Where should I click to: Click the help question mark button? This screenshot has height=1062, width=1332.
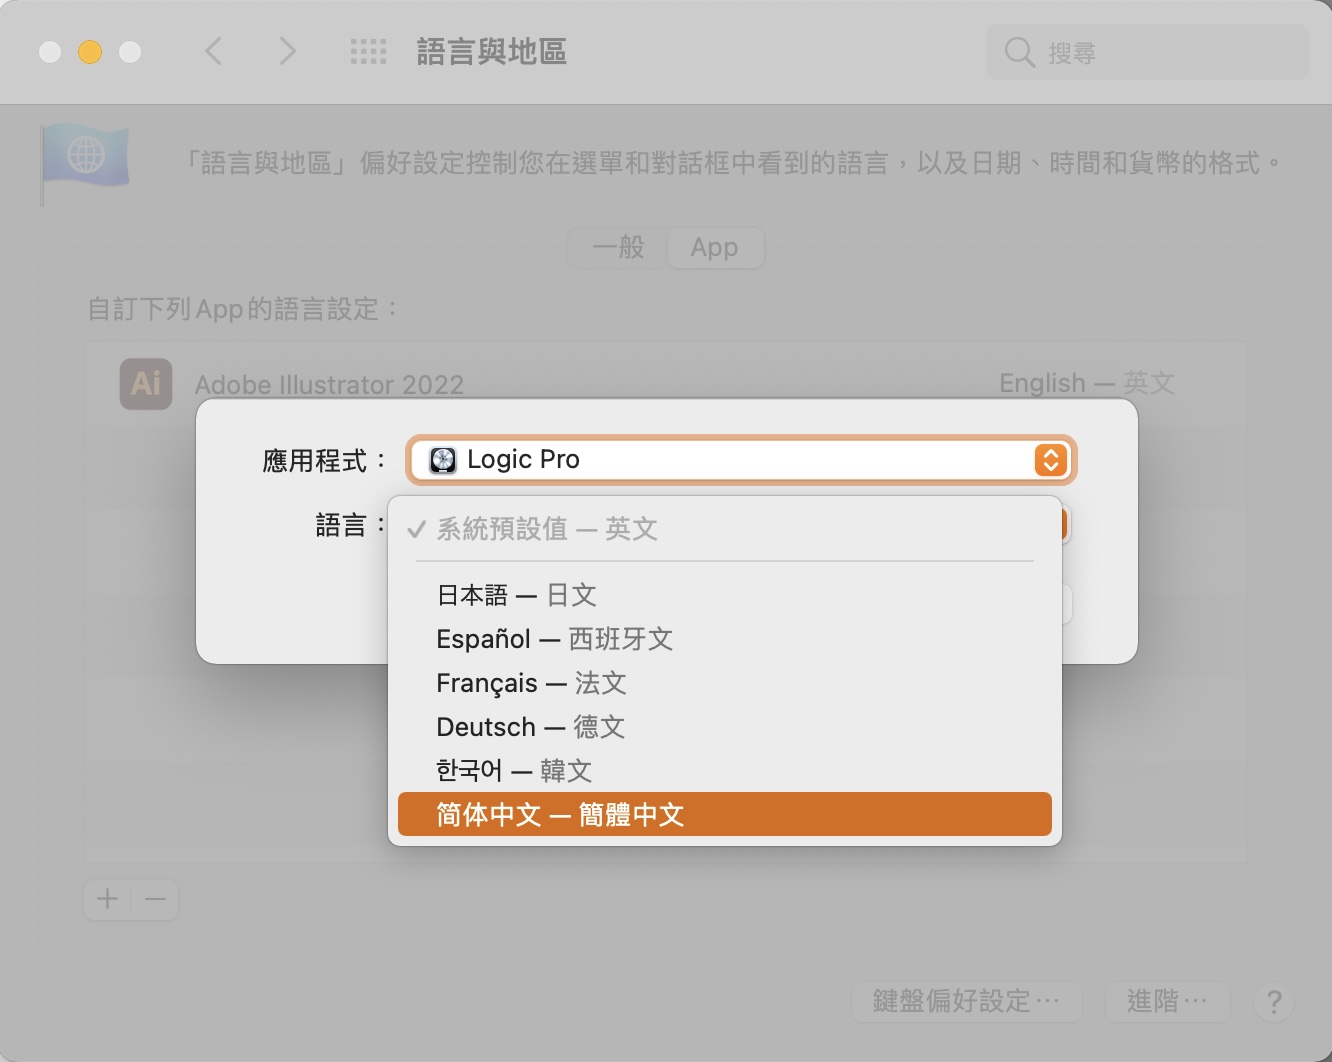(1274, 1002)
